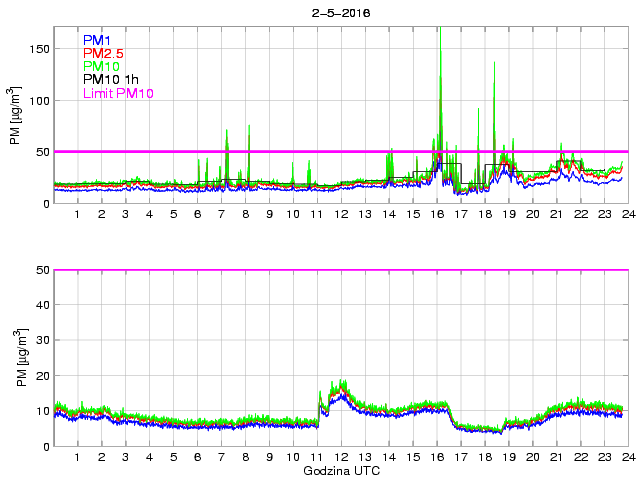Click the chart title date 2-5-2016

[339, 14]
